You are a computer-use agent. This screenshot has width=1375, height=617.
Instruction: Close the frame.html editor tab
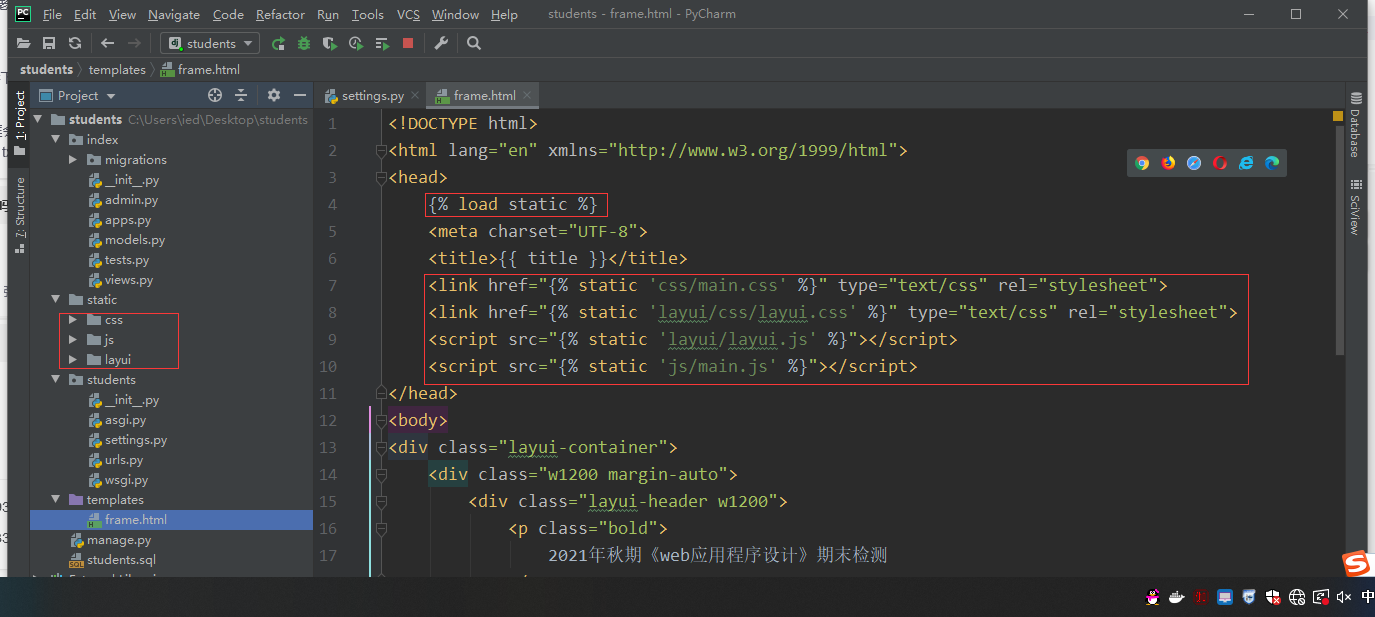tap(527, 96)
